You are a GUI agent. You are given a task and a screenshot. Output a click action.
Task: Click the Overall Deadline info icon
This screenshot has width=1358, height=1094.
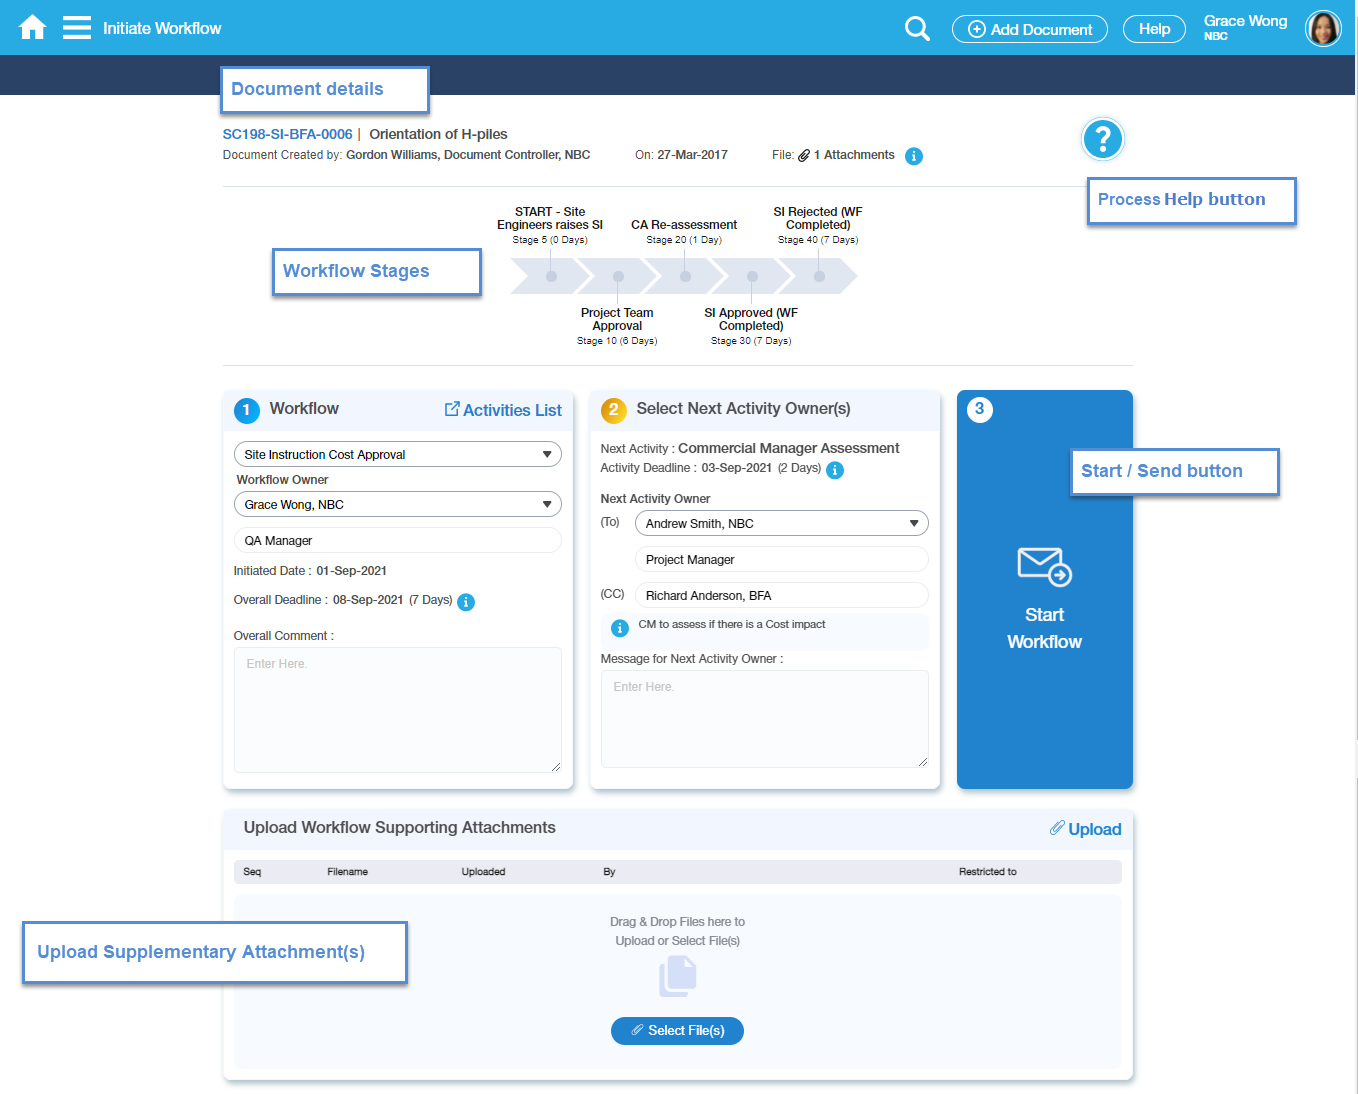466,602
